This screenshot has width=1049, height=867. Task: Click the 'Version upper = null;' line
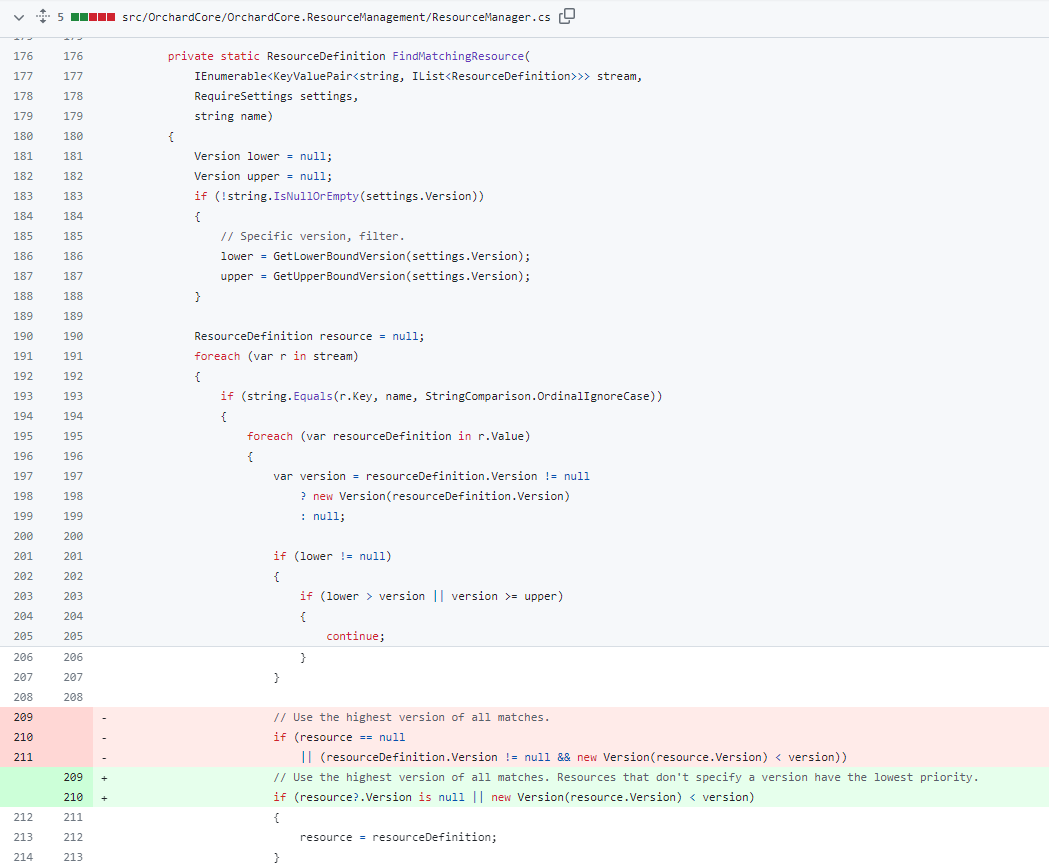(x=263, y=177)
